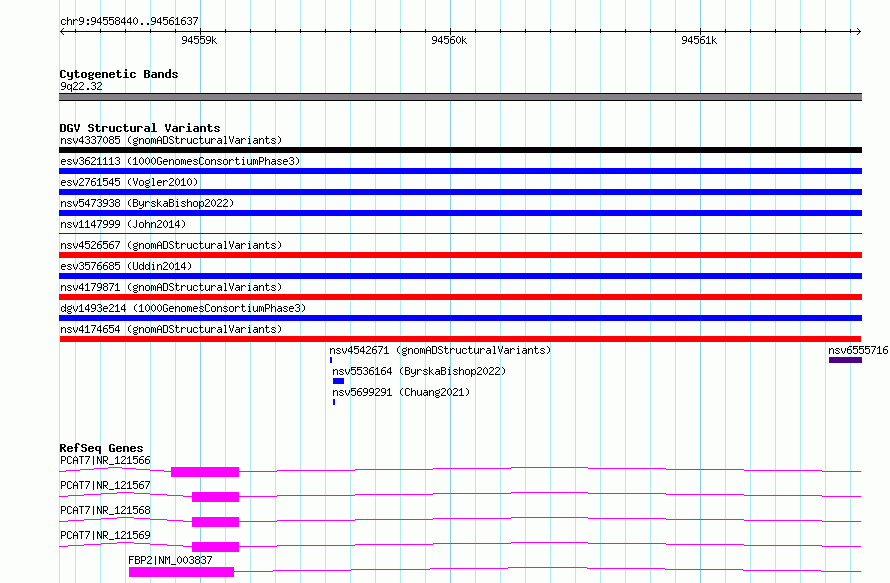Select the purple nsv6555716 variant bar
This screenshot has width=890, height=583.
(845, 360)
